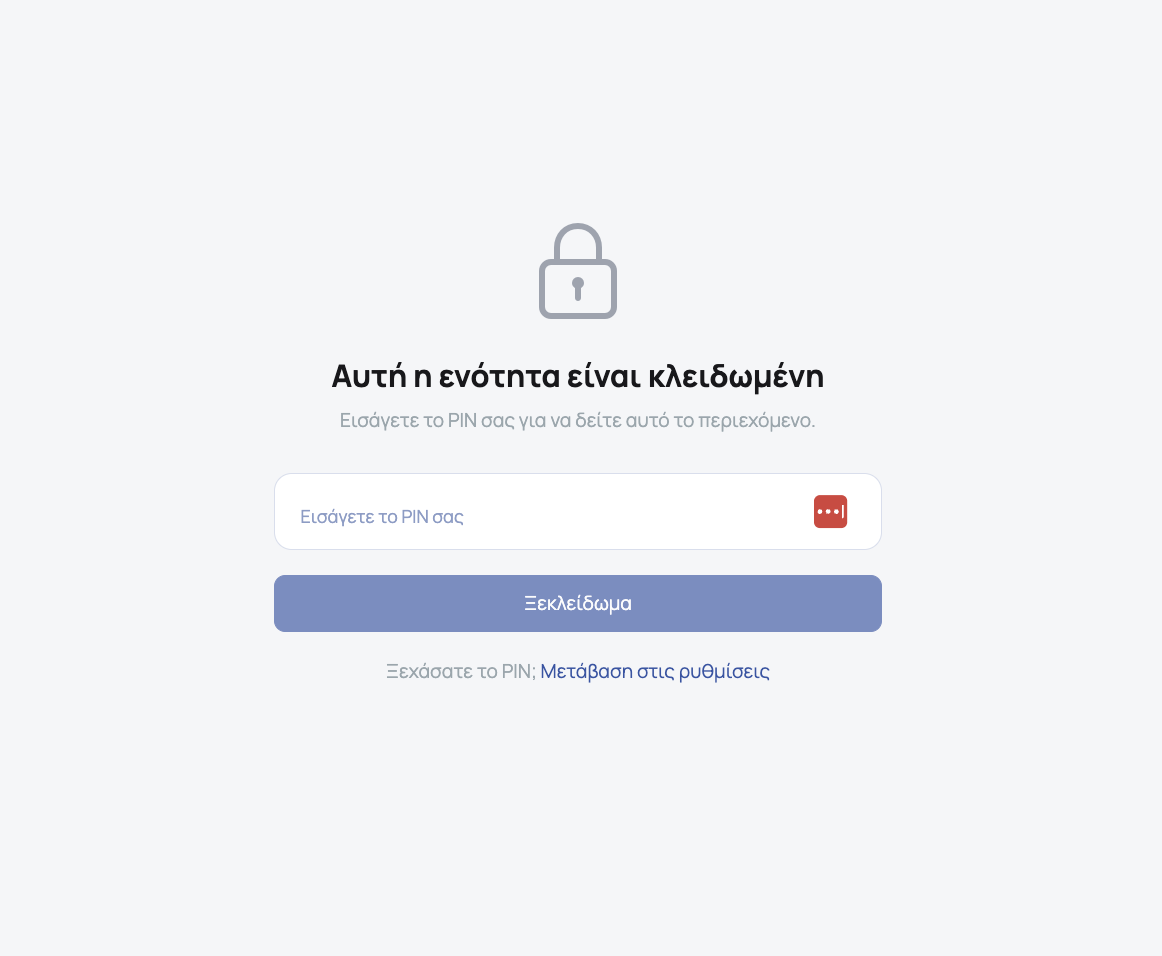Image resolution: width=1162 pixels, height=956 pixels.
Task: Activate the wide 'Ξεκλείδωμα' unlock bar
Action: coord(578,603)
